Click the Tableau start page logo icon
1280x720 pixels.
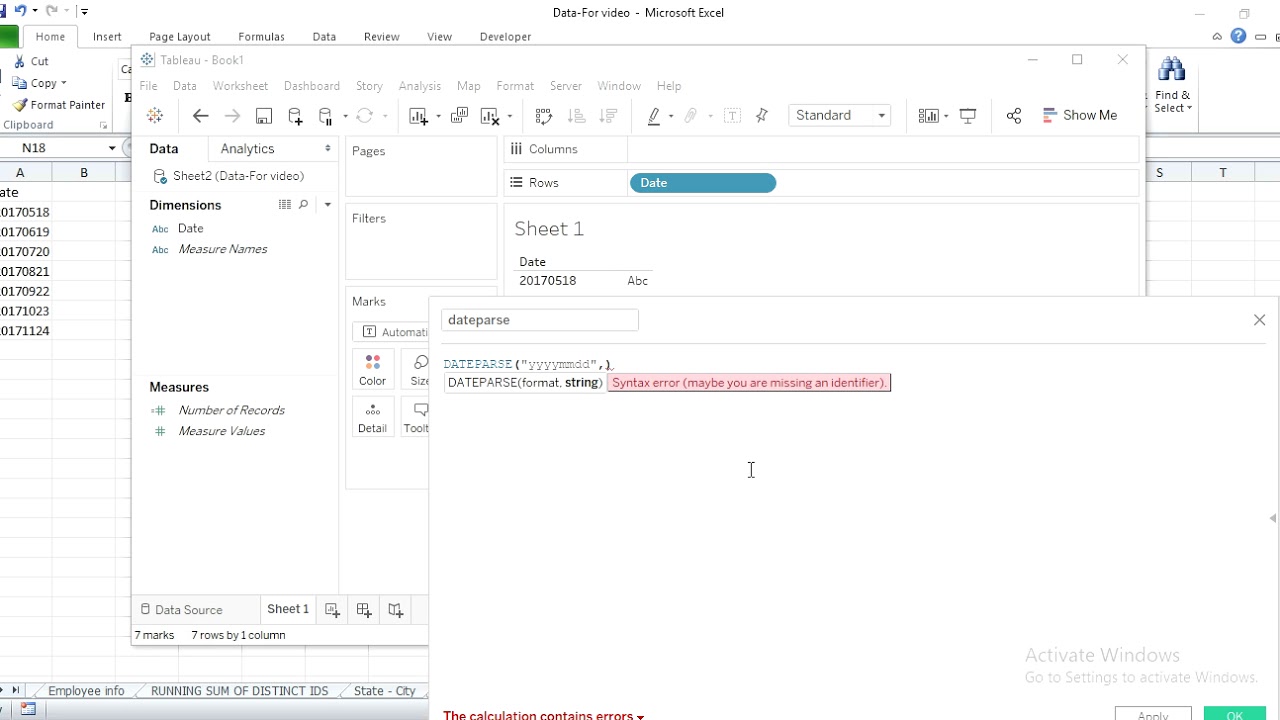pos(155,116)
